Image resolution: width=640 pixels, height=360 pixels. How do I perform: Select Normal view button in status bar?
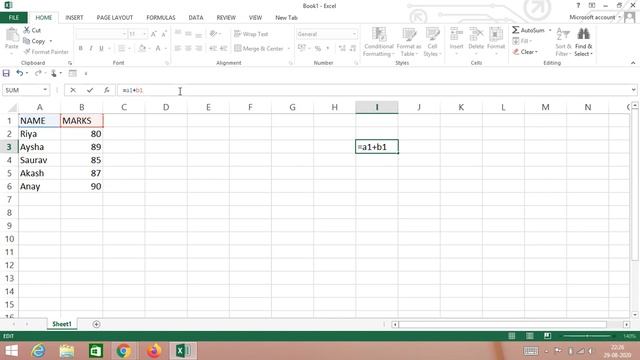pos(511,336)
